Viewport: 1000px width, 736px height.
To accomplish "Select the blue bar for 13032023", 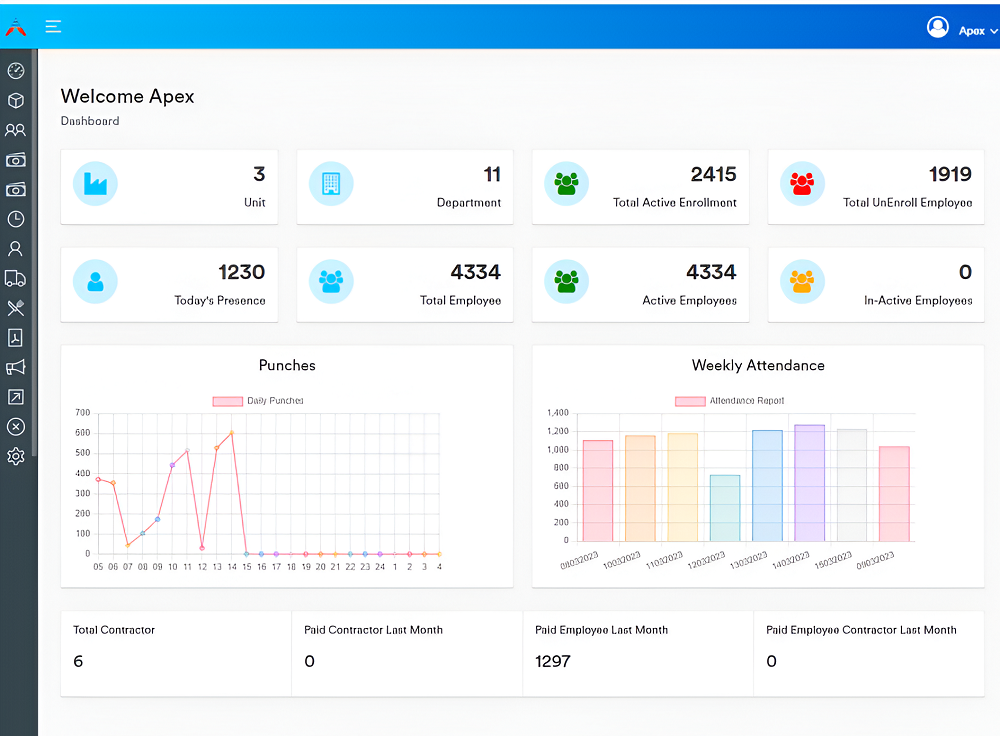I will tap(767, 486).
